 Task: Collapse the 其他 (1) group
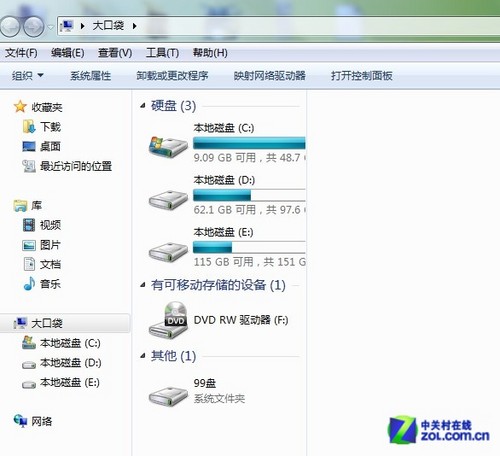[x=143, y=356]
